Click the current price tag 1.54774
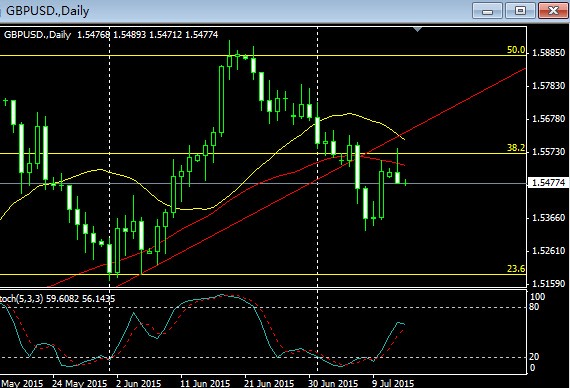Viewport: 570px width, 388px height. [x=549, y=183]
